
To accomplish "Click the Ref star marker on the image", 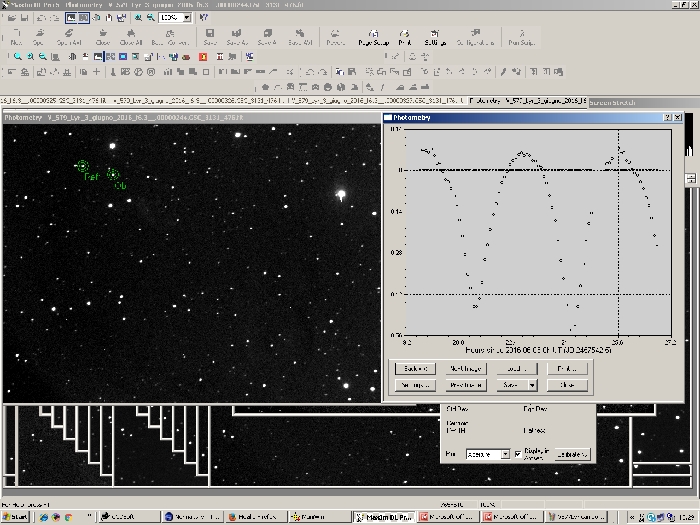I will pos(82,166).
